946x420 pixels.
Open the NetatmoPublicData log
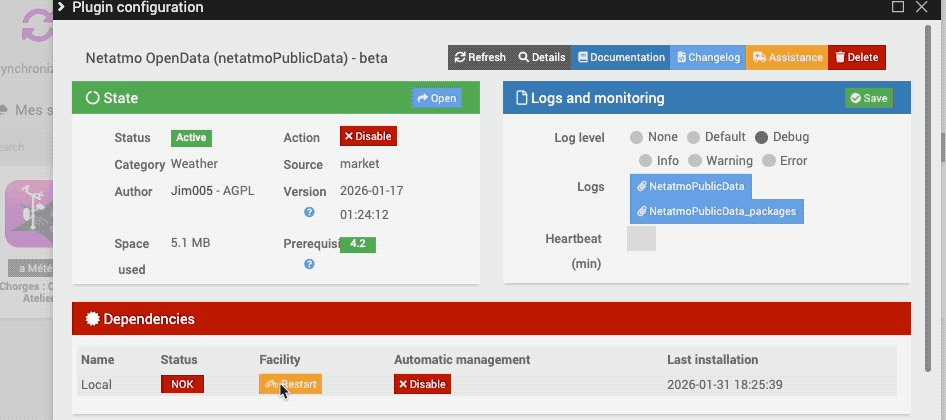point(691,186)
